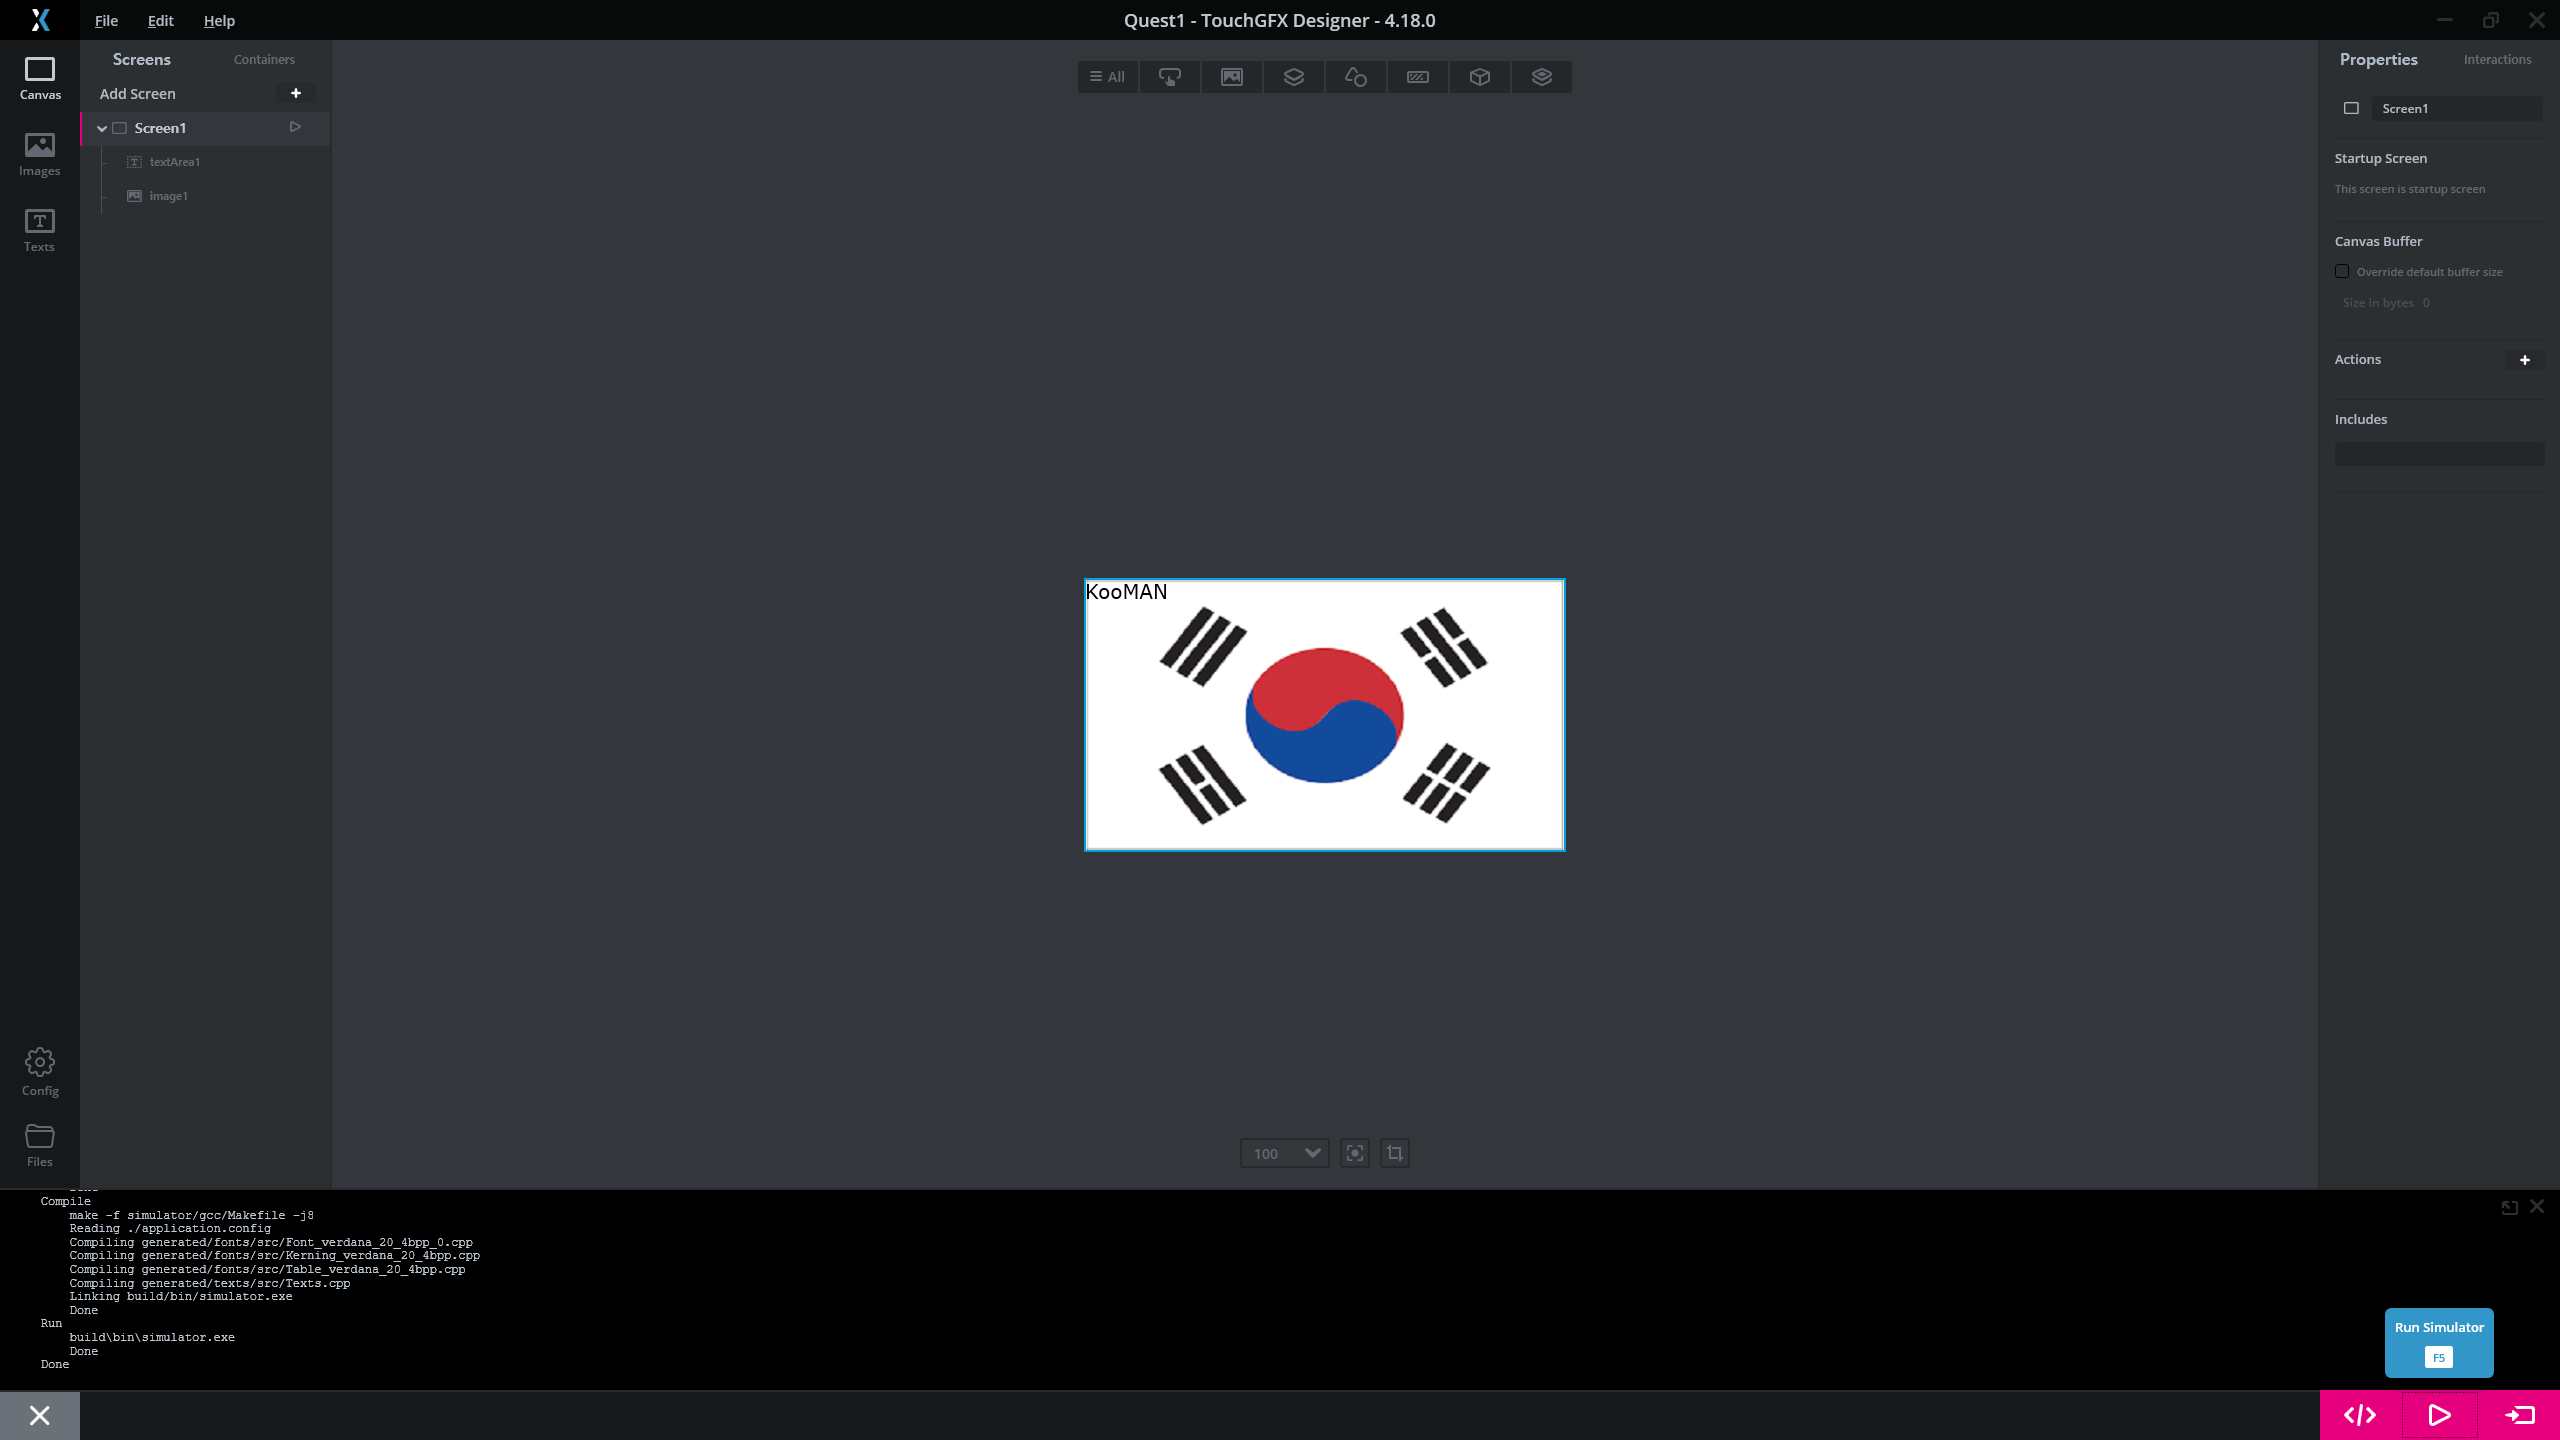Image resolution: width=2560 pixels, height=1440 pixels.
Task: Collapse the Screen1 tree node
Action: click(101, 128)
